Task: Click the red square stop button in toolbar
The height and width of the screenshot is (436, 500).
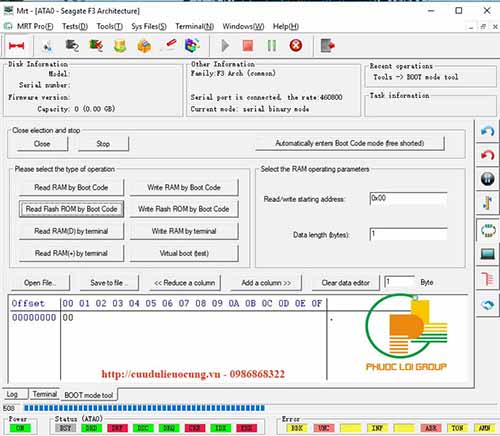Action: [248, 46]
